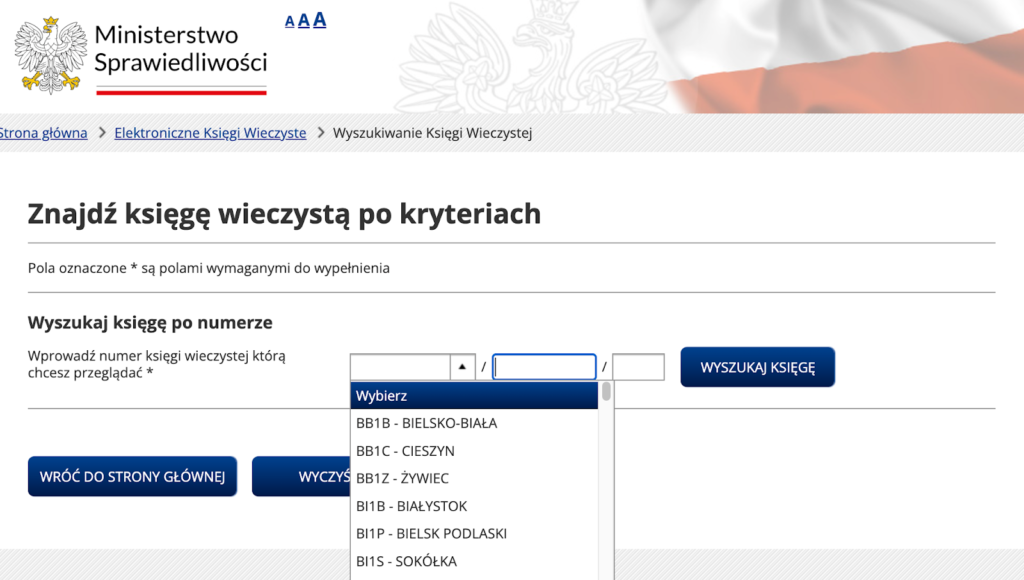Pick BB1Z - ŻYWIEC from dropdown
The image size is (1024, 580).
(x=402, y=478)
